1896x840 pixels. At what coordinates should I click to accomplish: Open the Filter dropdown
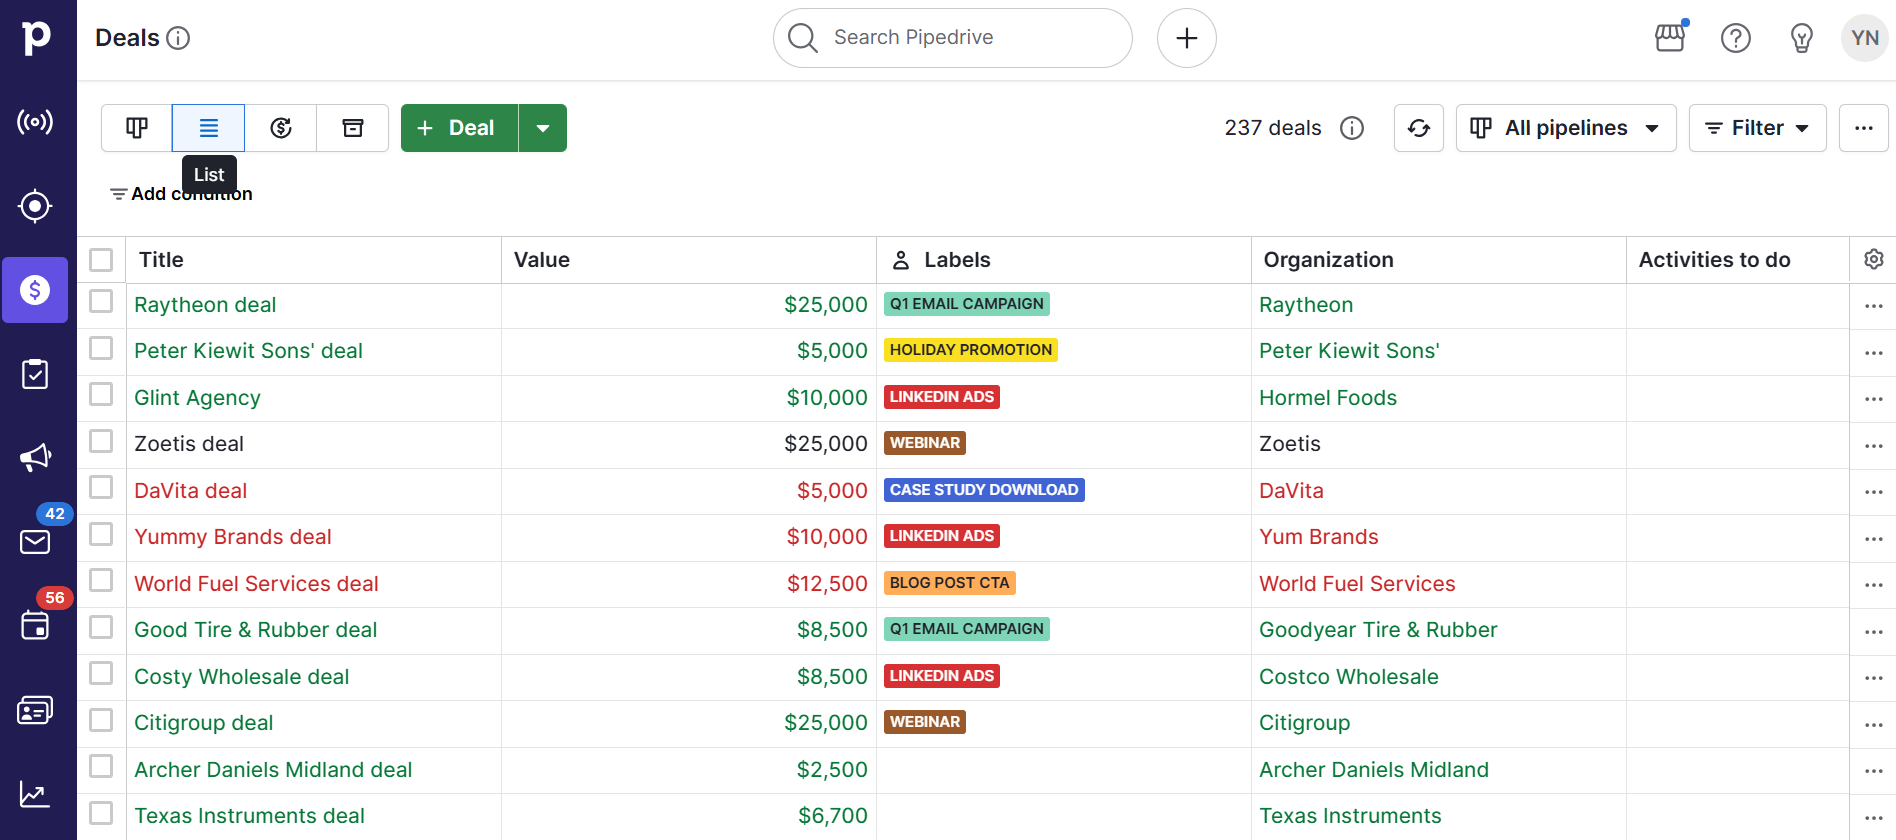pos(1757,128)
